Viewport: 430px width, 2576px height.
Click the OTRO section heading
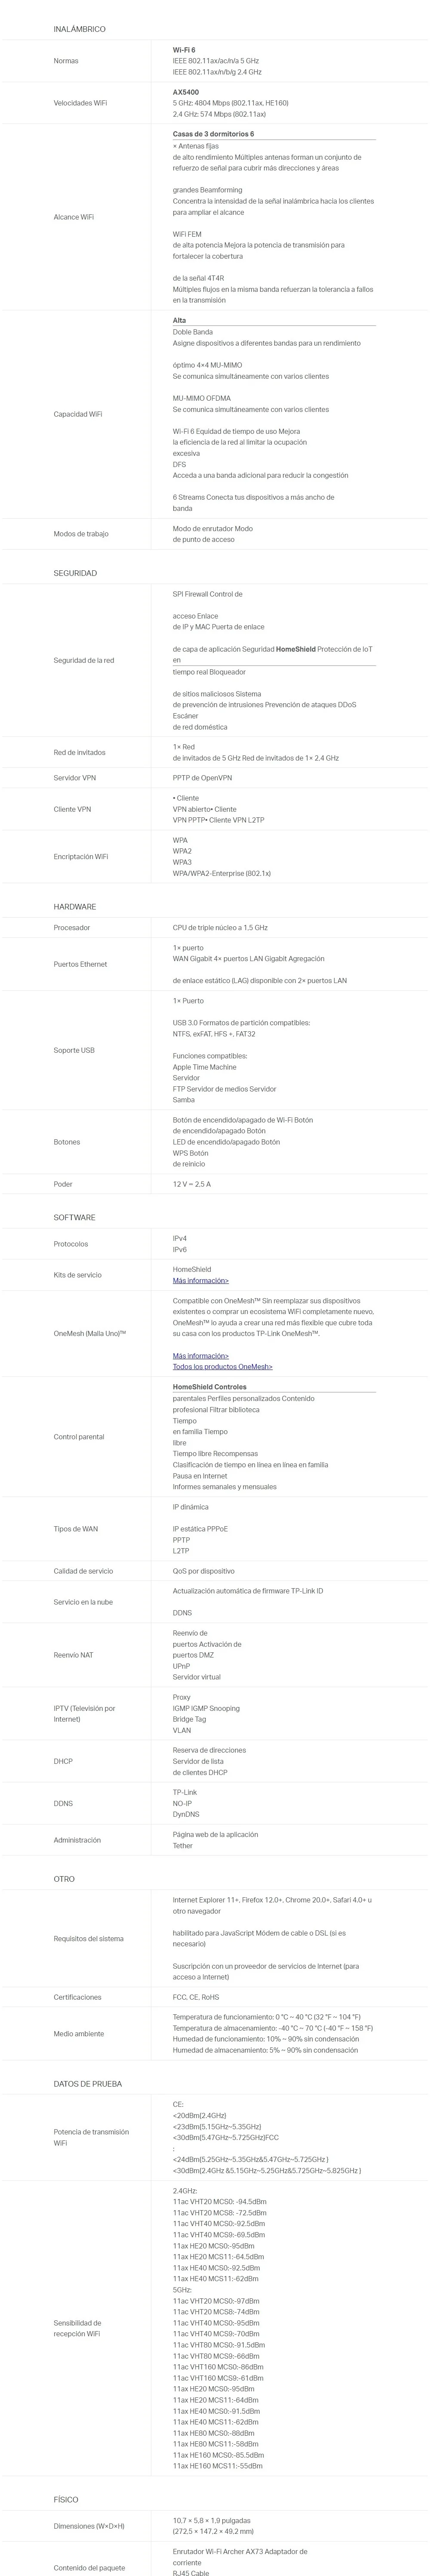pyautogui.click(x=64, y=1879)
